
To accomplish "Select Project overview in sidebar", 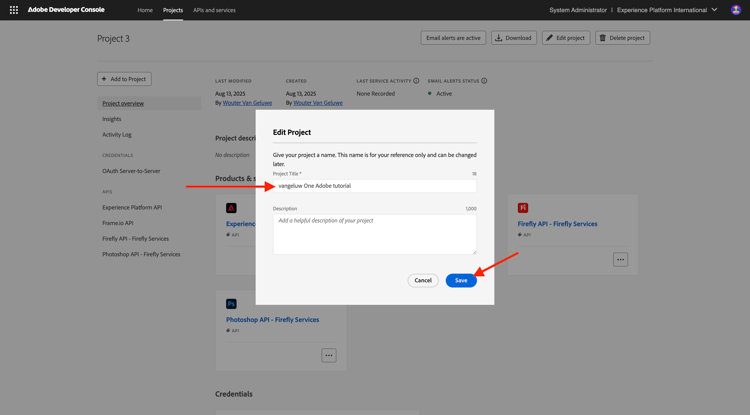I will pos(149,103).
